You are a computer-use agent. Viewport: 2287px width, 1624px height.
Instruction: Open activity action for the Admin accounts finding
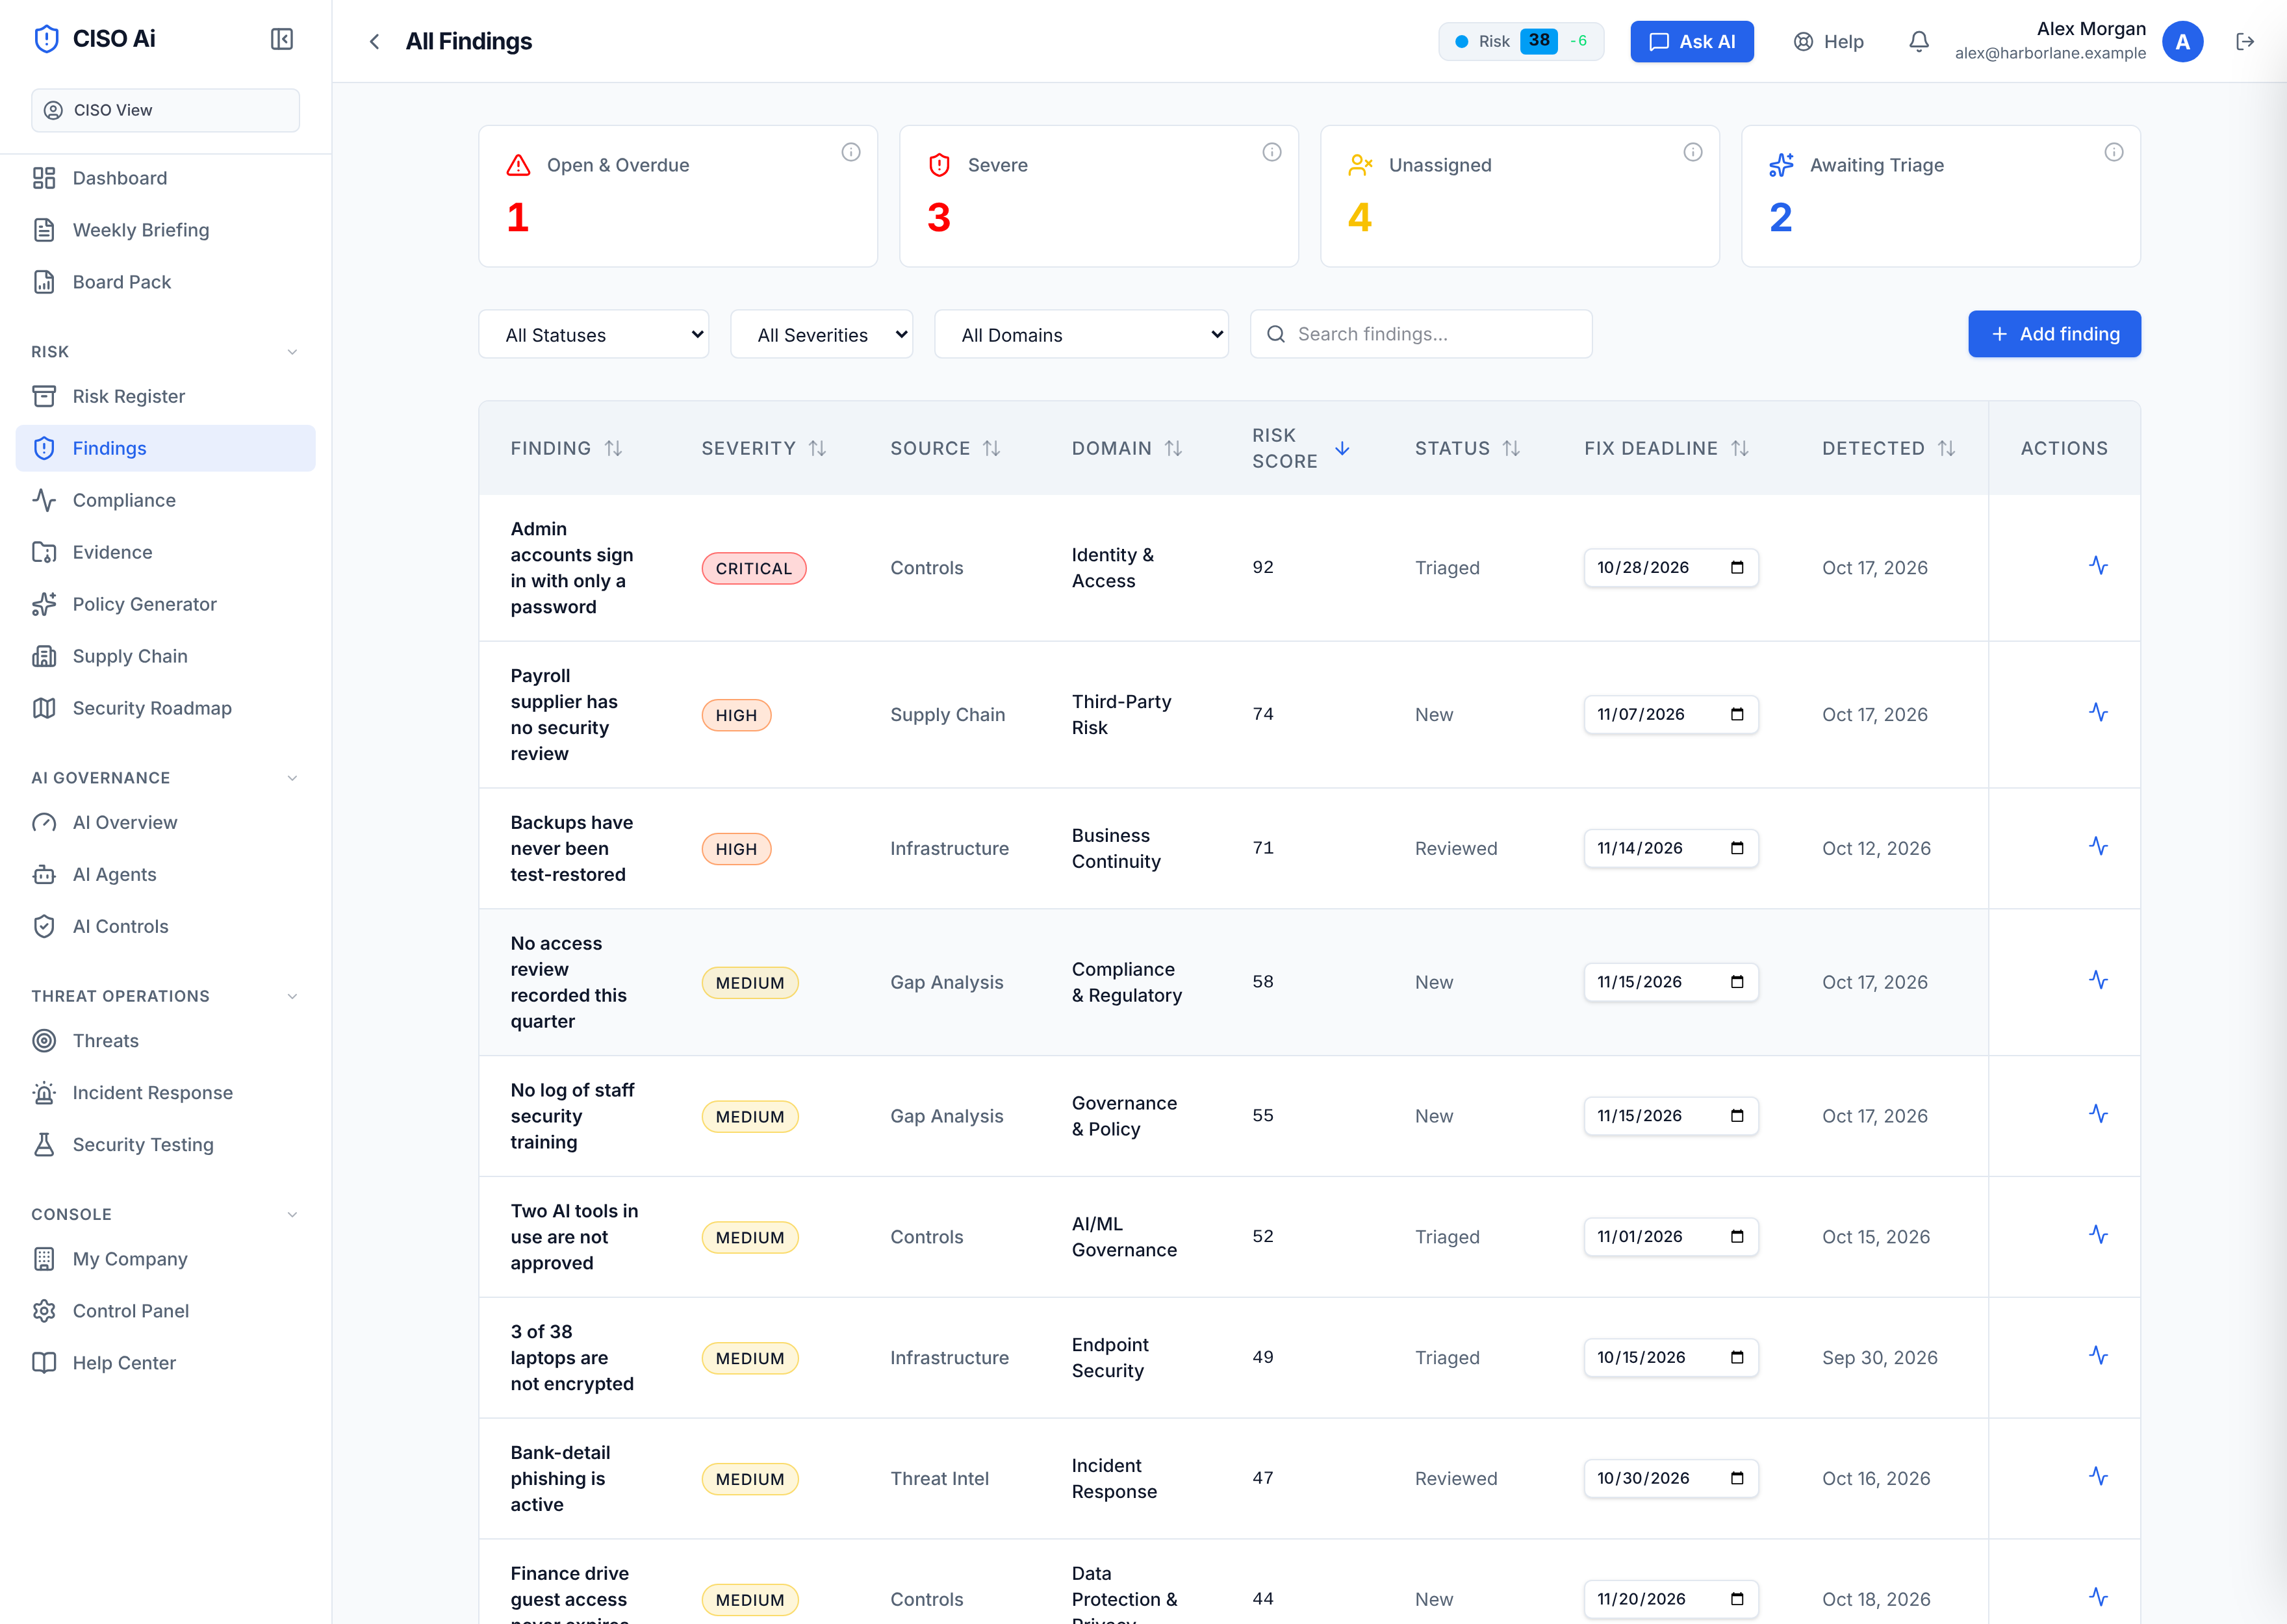click(2098, 566)
